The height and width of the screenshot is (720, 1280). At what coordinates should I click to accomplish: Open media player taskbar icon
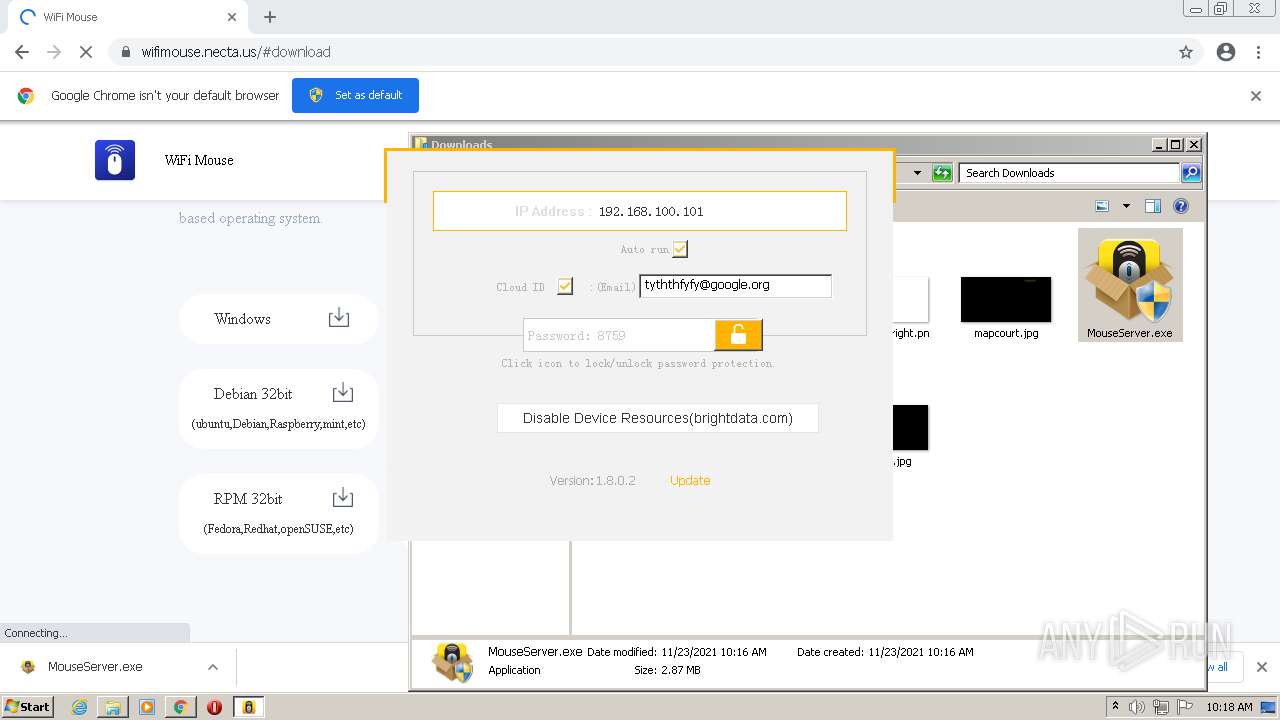[x=147, y=707]
